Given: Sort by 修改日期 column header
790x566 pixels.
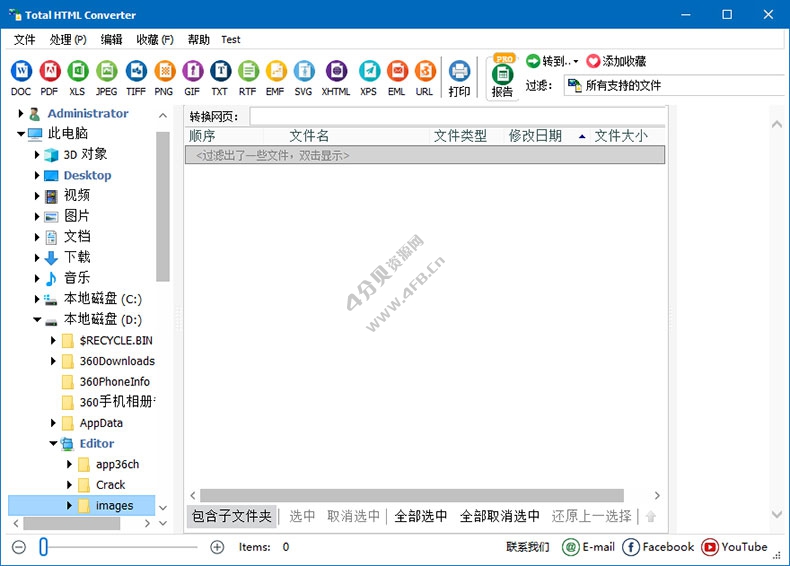Looking at the screenshot, I should (x=535, y=136).
